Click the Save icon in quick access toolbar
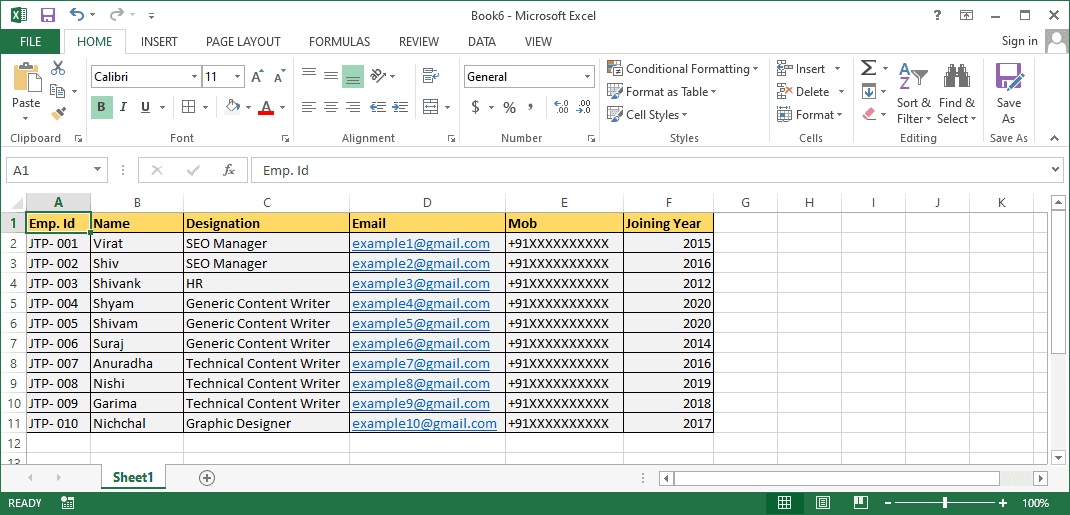 pos(48,14)
